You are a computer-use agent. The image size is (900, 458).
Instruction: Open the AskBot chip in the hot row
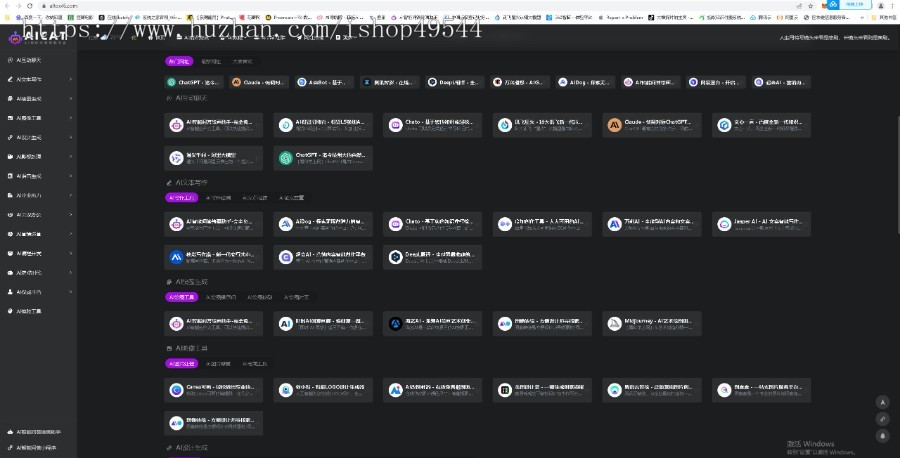click(324, 82)
